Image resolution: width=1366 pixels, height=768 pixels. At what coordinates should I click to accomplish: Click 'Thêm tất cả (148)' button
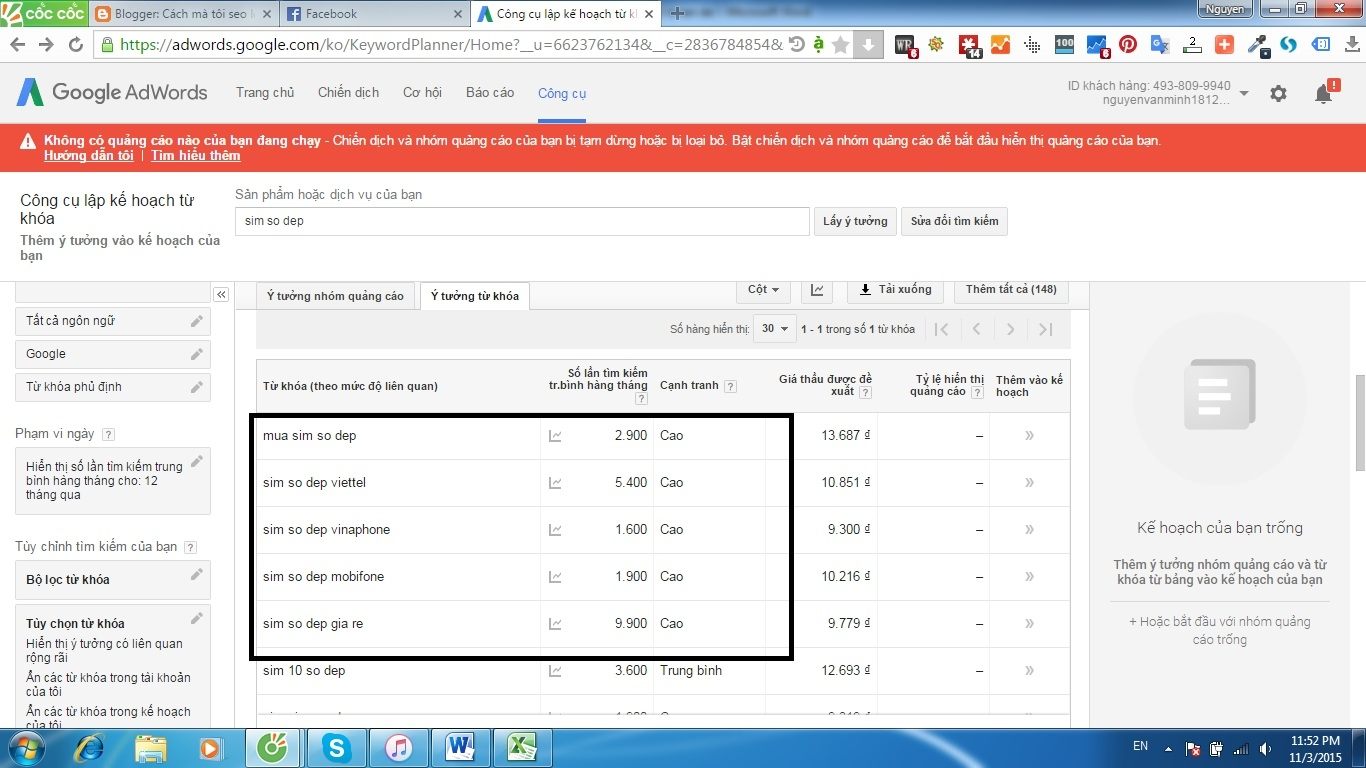1011,290
